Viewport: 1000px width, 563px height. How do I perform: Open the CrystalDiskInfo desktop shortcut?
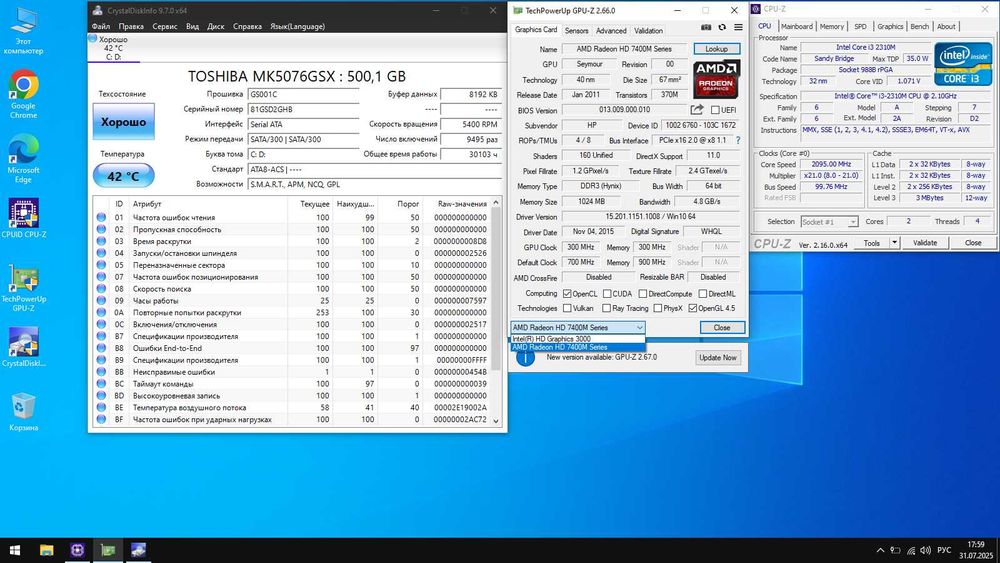(24, 346)
